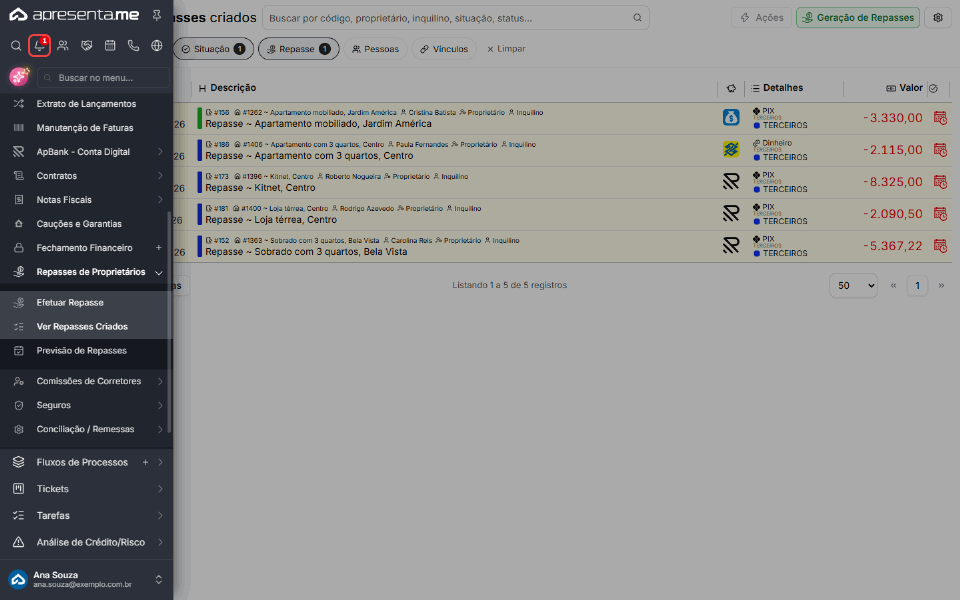The width and height of the screenshot is (960, 600).
Task: Click the scheduled calendar icon for -2.115,00
Action: [940, 149]
